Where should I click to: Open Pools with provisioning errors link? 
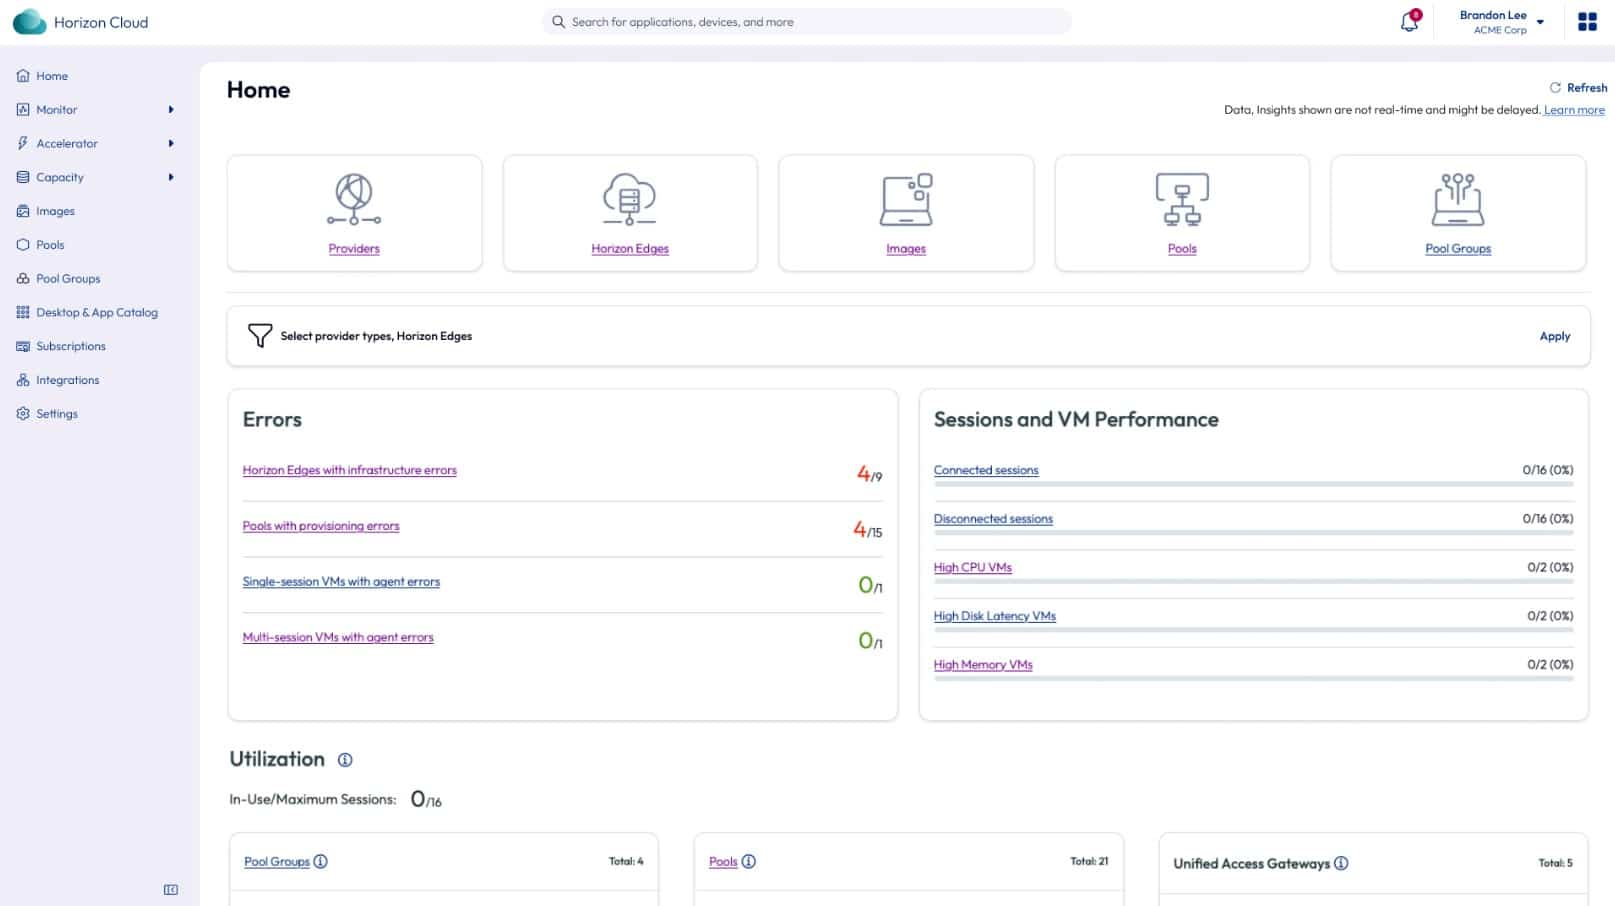coord(321,526)
